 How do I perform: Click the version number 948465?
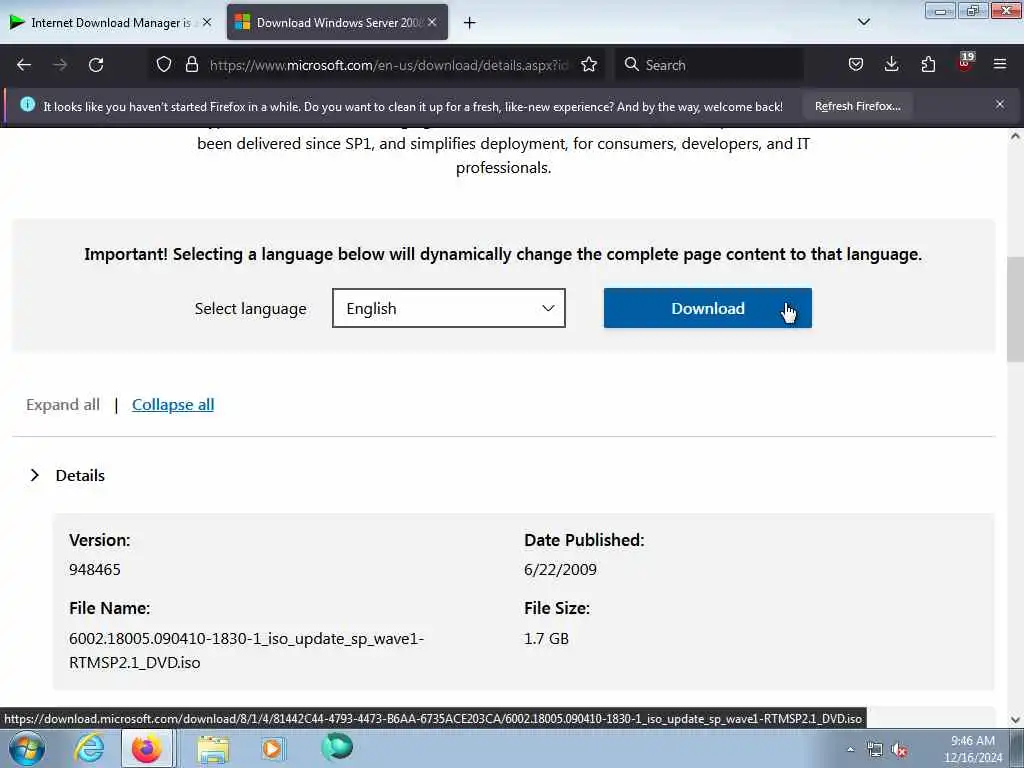tap(95, 569)
